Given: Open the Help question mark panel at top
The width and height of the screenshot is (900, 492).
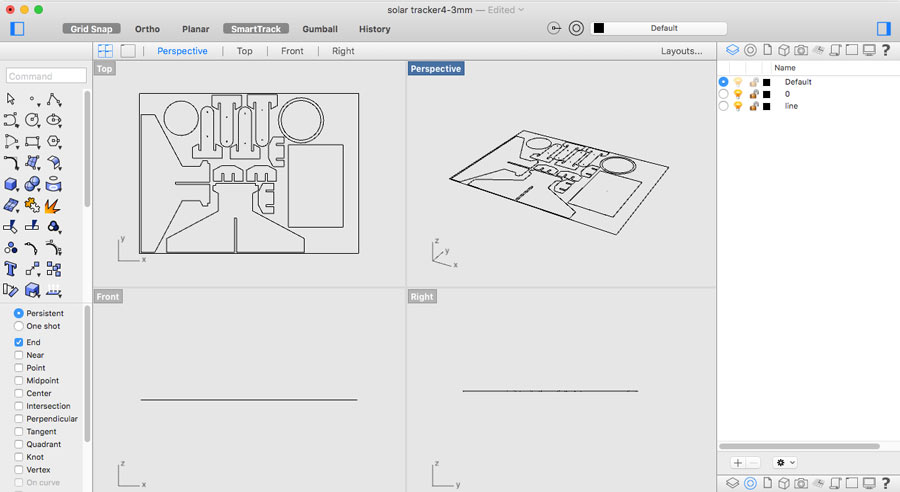Looking at the screenshot, I should tap(886, 50).
